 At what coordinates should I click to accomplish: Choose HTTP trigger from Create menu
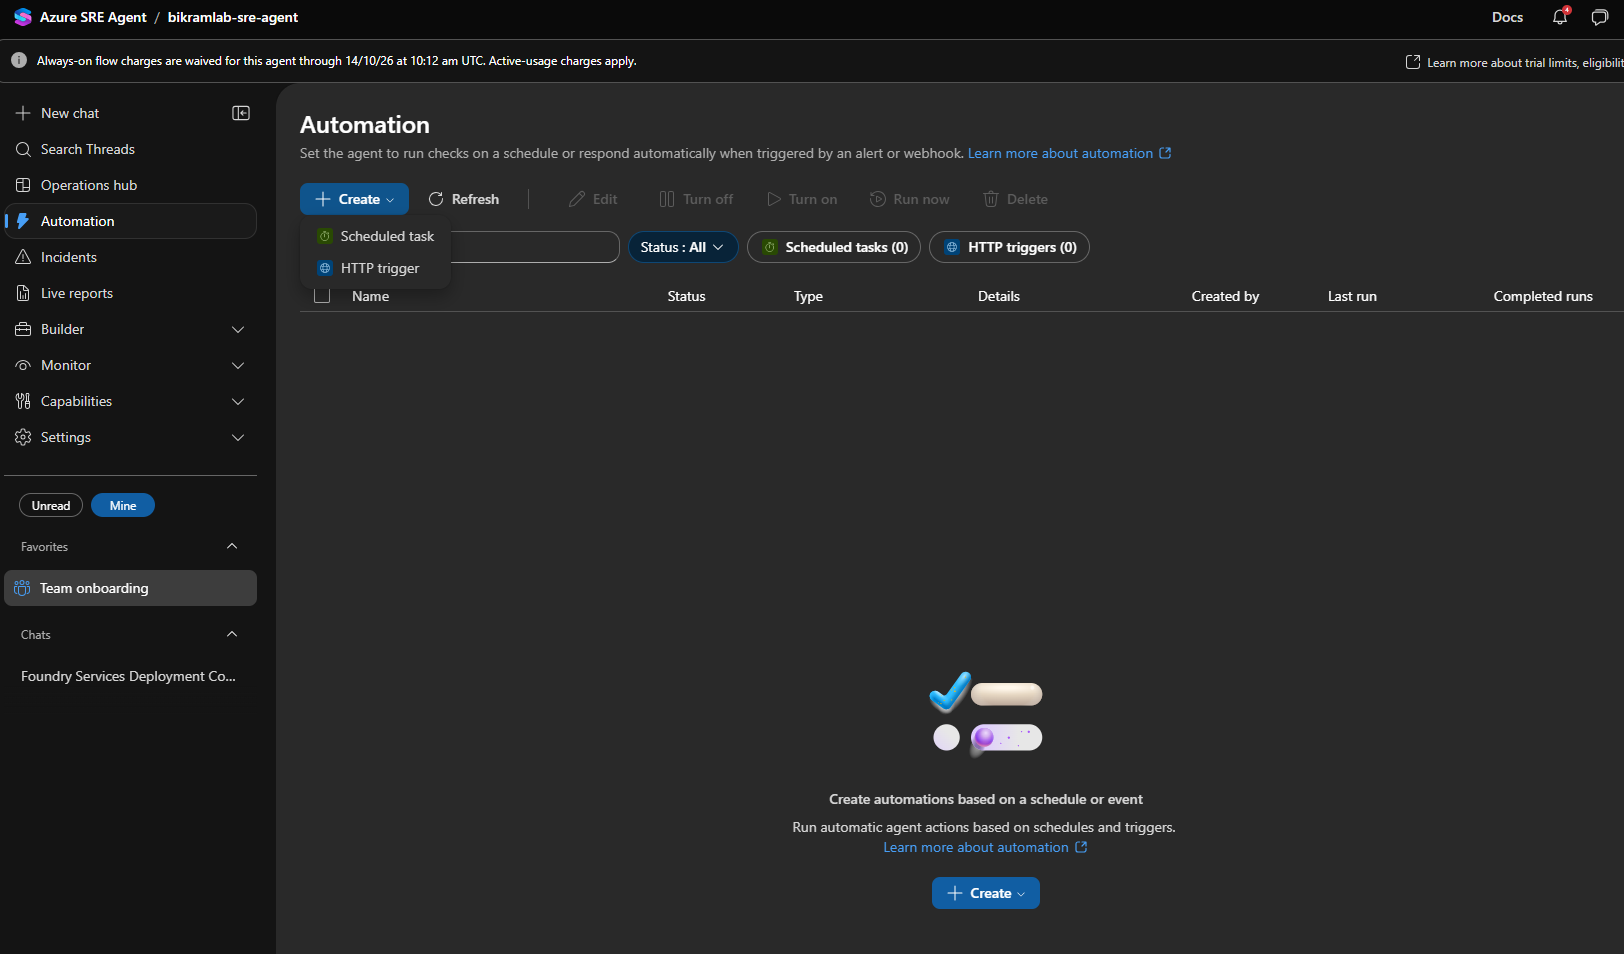pyautogui.click(x=376, y=268)
